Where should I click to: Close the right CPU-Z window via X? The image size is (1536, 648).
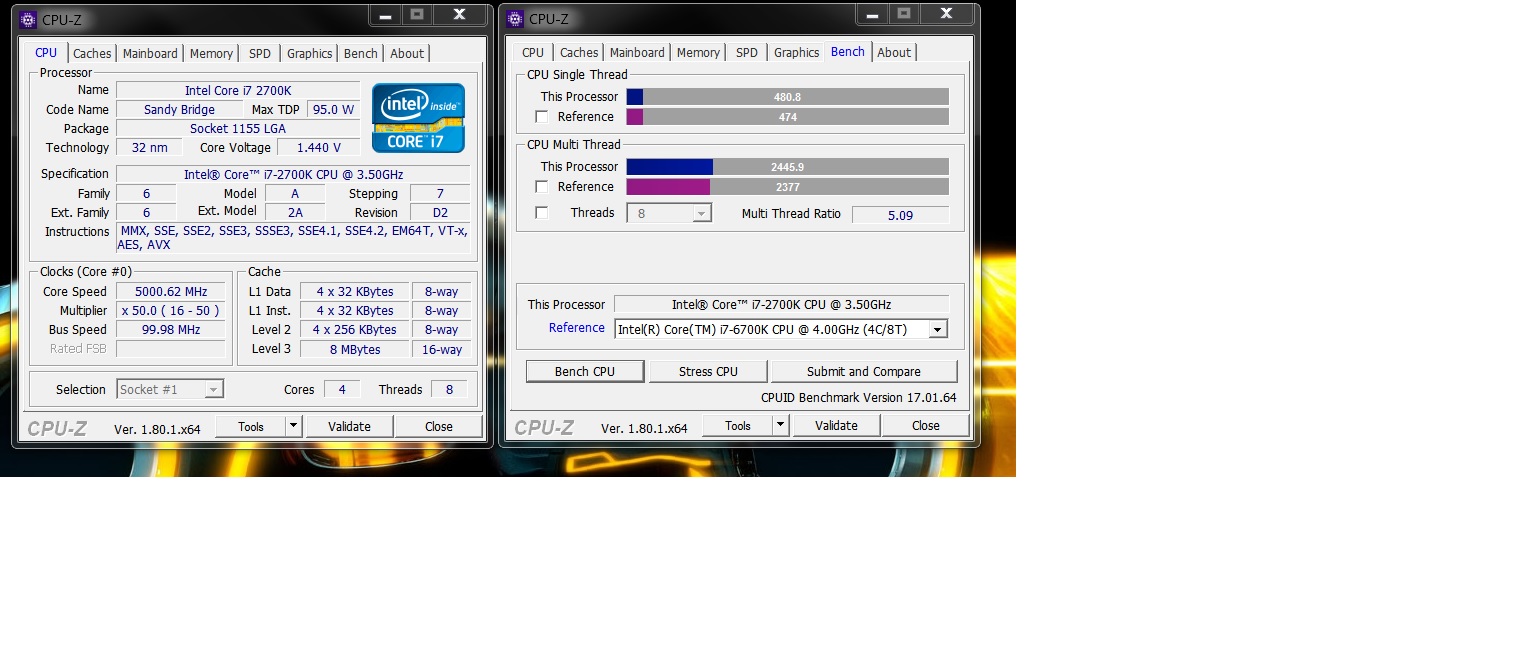[x=946, y=13]
